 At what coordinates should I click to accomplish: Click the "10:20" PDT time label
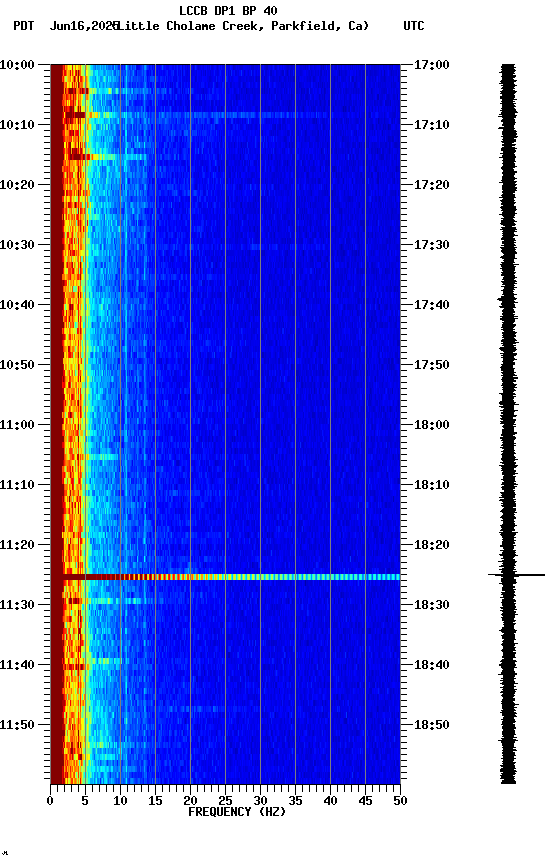coord(17,185)
